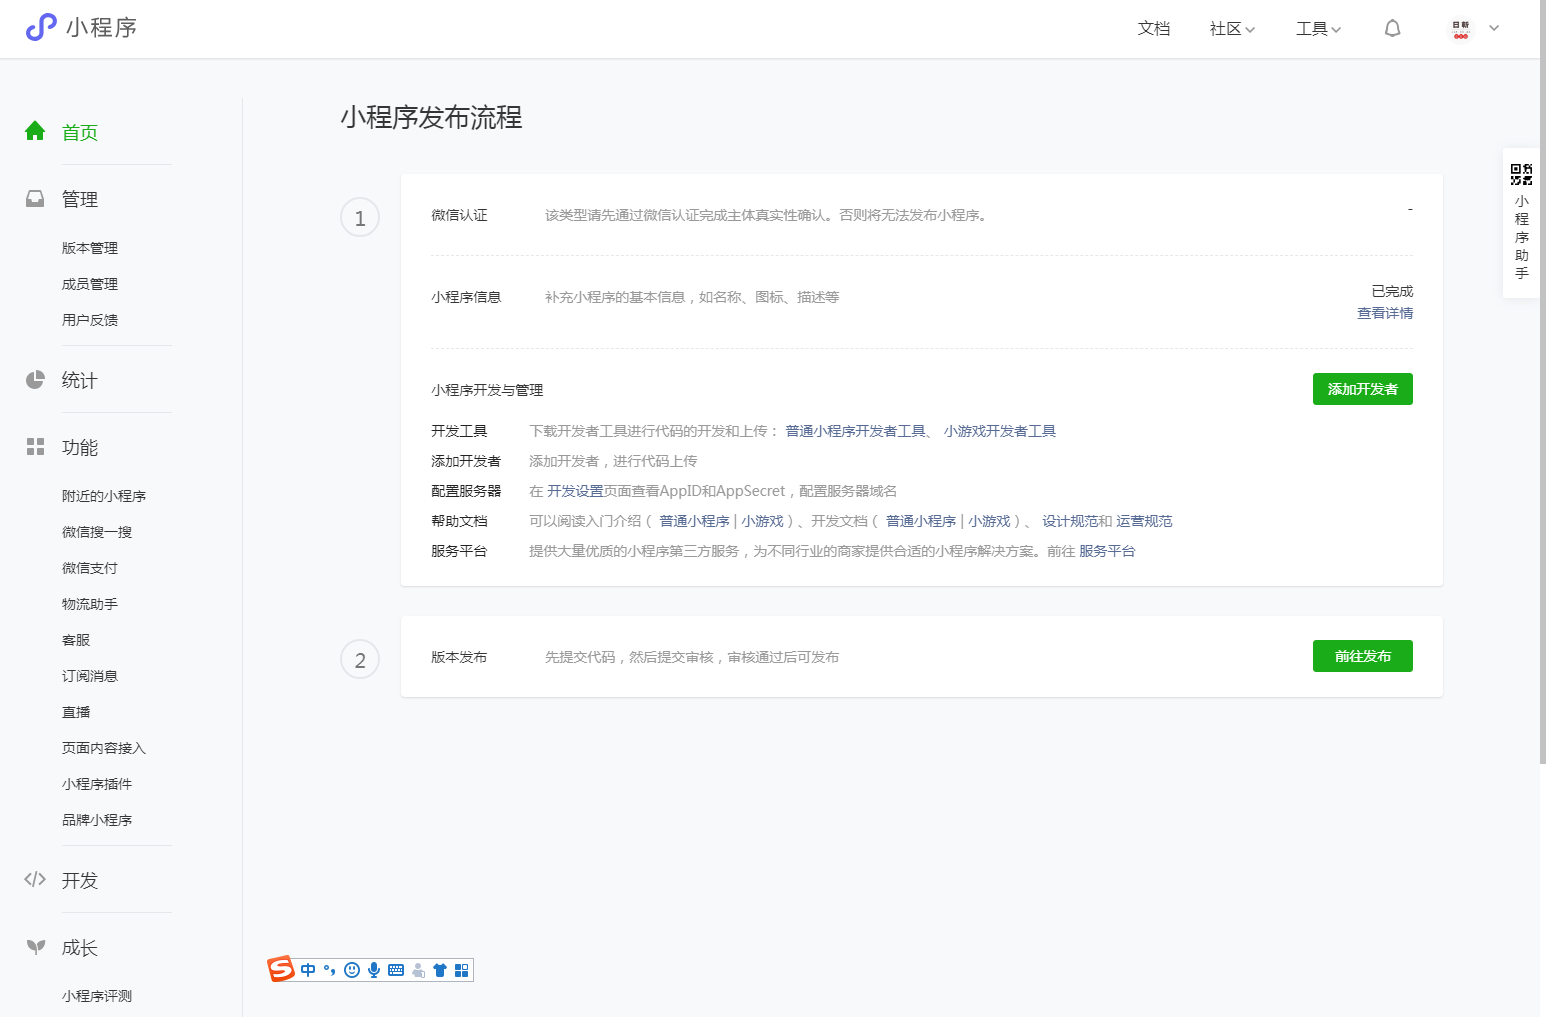The height and width of the screenshot is (1017, 1546).
Task: Click the 小程序 logo icon
Action: pos(41,27)
